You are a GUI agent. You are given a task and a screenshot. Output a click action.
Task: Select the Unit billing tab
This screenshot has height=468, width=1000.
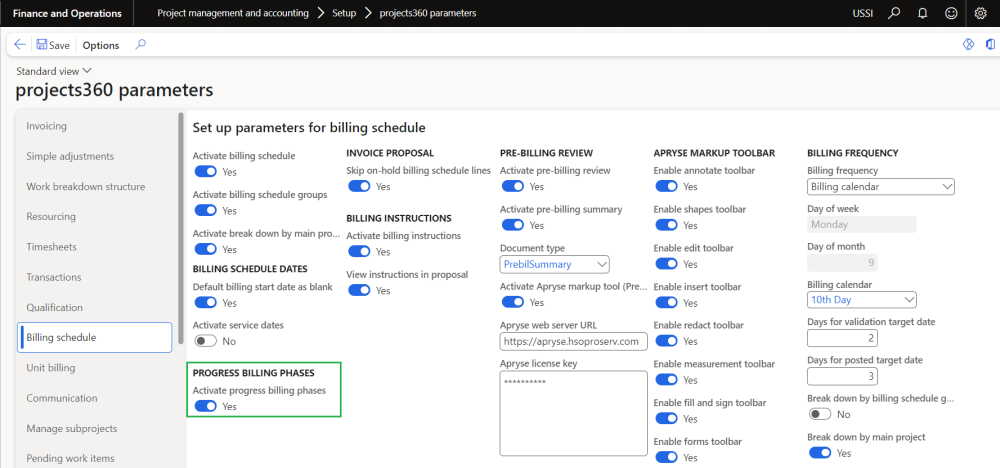click(x=51, y=368)
